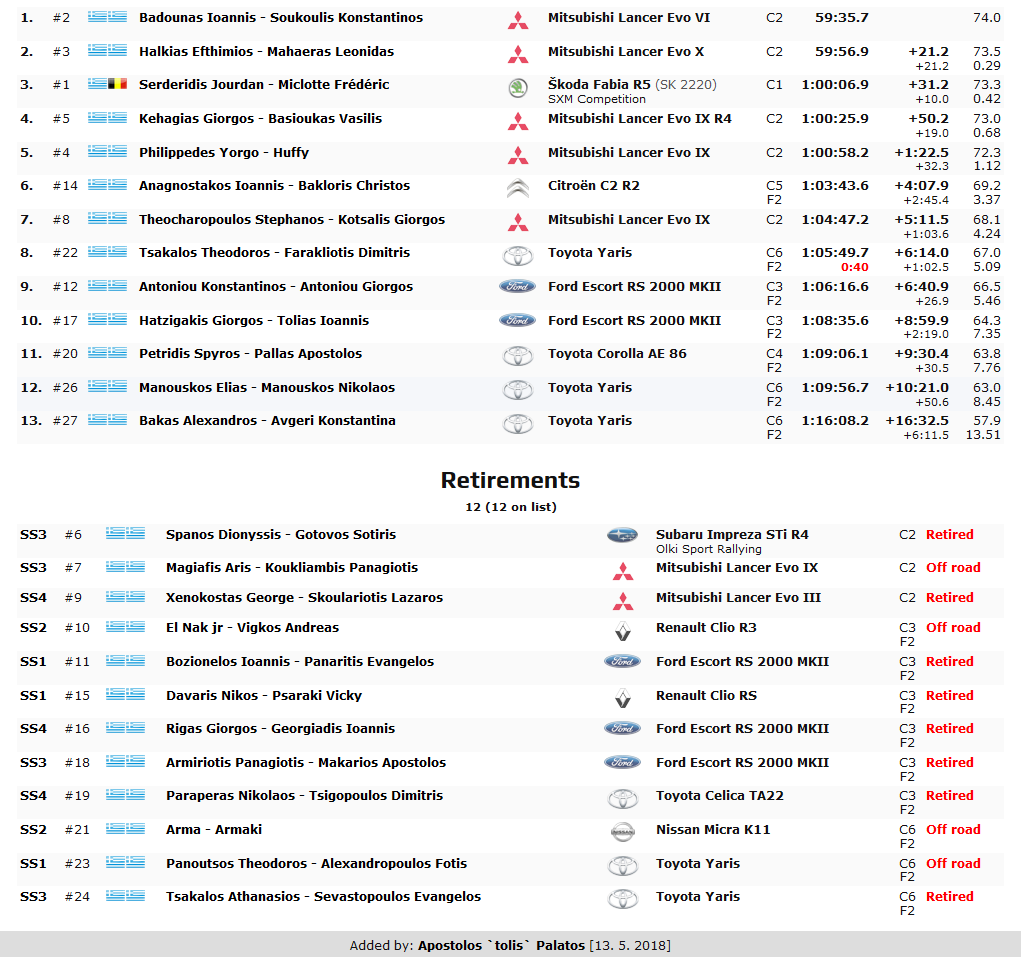Open Magiafis Aris - Koukliambis Panagiotis crew

pyautogui.click(x=292, y=568)
